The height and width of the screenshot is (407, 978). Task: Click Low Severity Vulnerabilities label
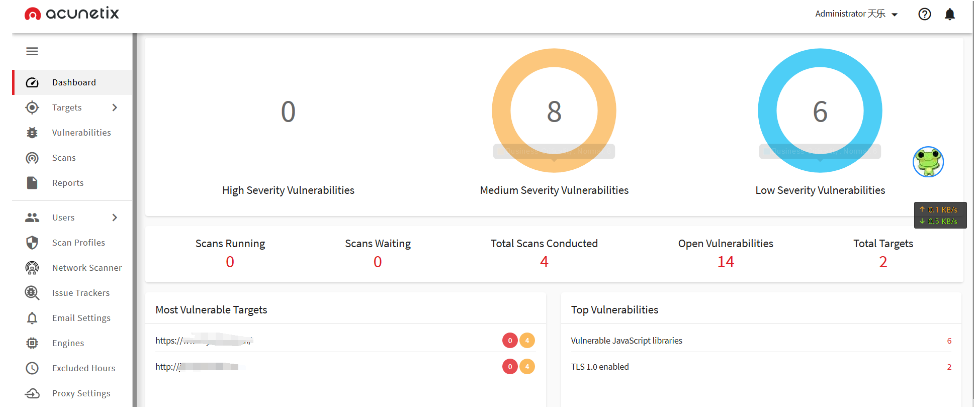click(x=820, y=190)
